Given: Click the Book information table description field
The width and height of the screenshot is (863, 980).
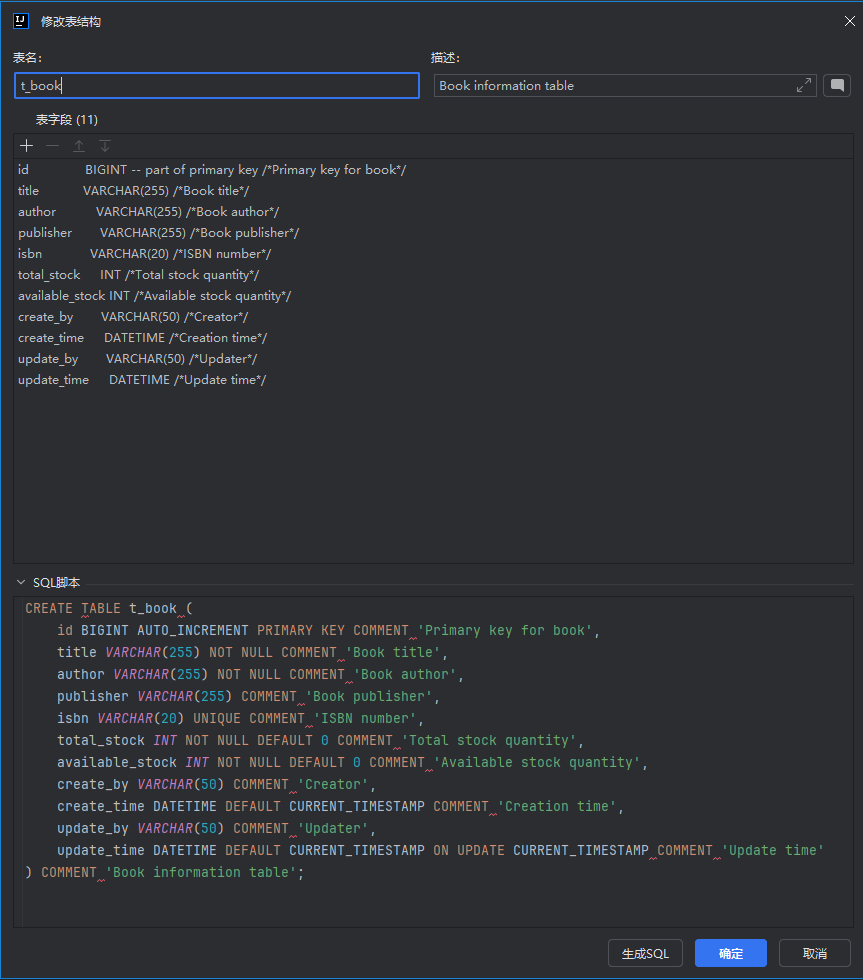Looking at the screenshot, I should coord(615,86).
